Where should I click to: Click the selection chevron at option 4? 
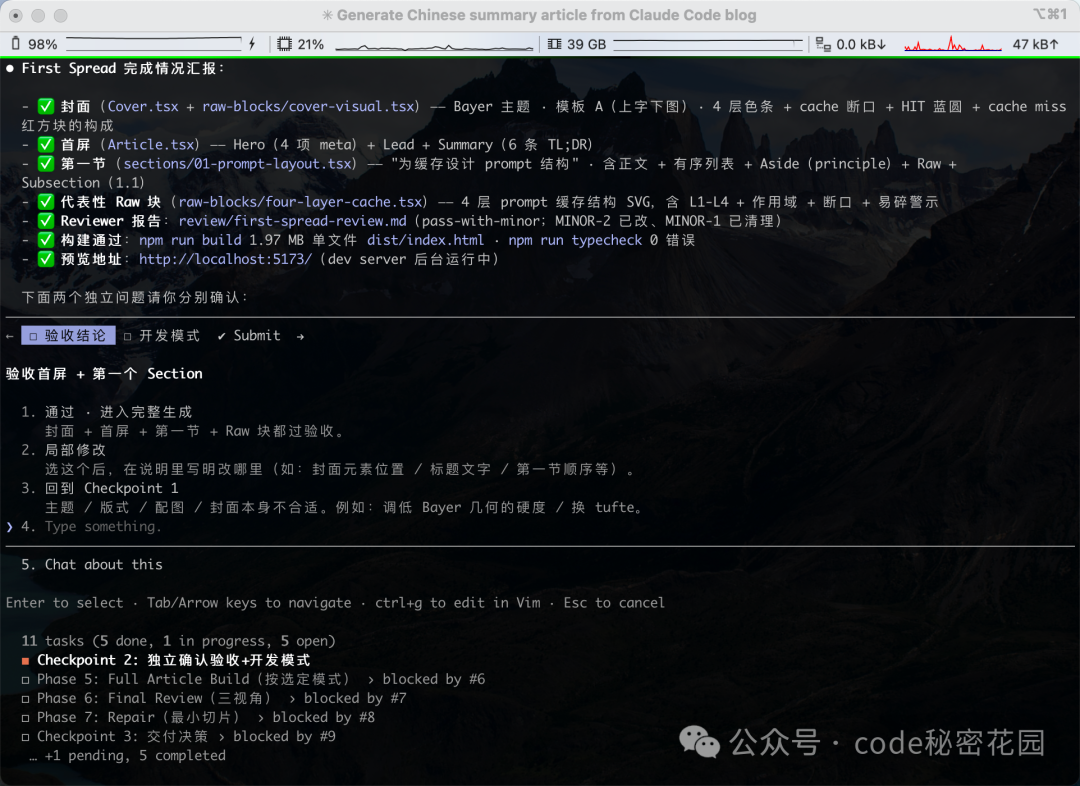(x=9, y=527)
